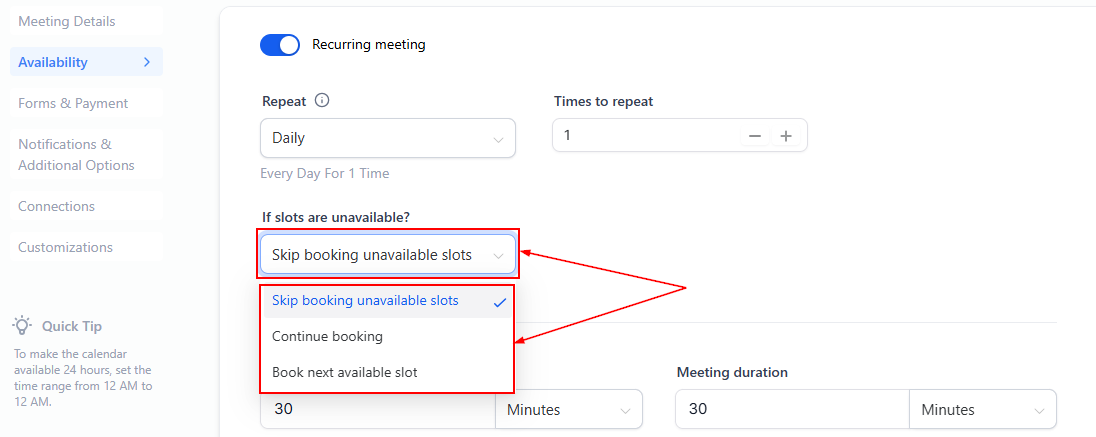
Task: Click plus icon in Times to repeat
Action: [786, 136]
